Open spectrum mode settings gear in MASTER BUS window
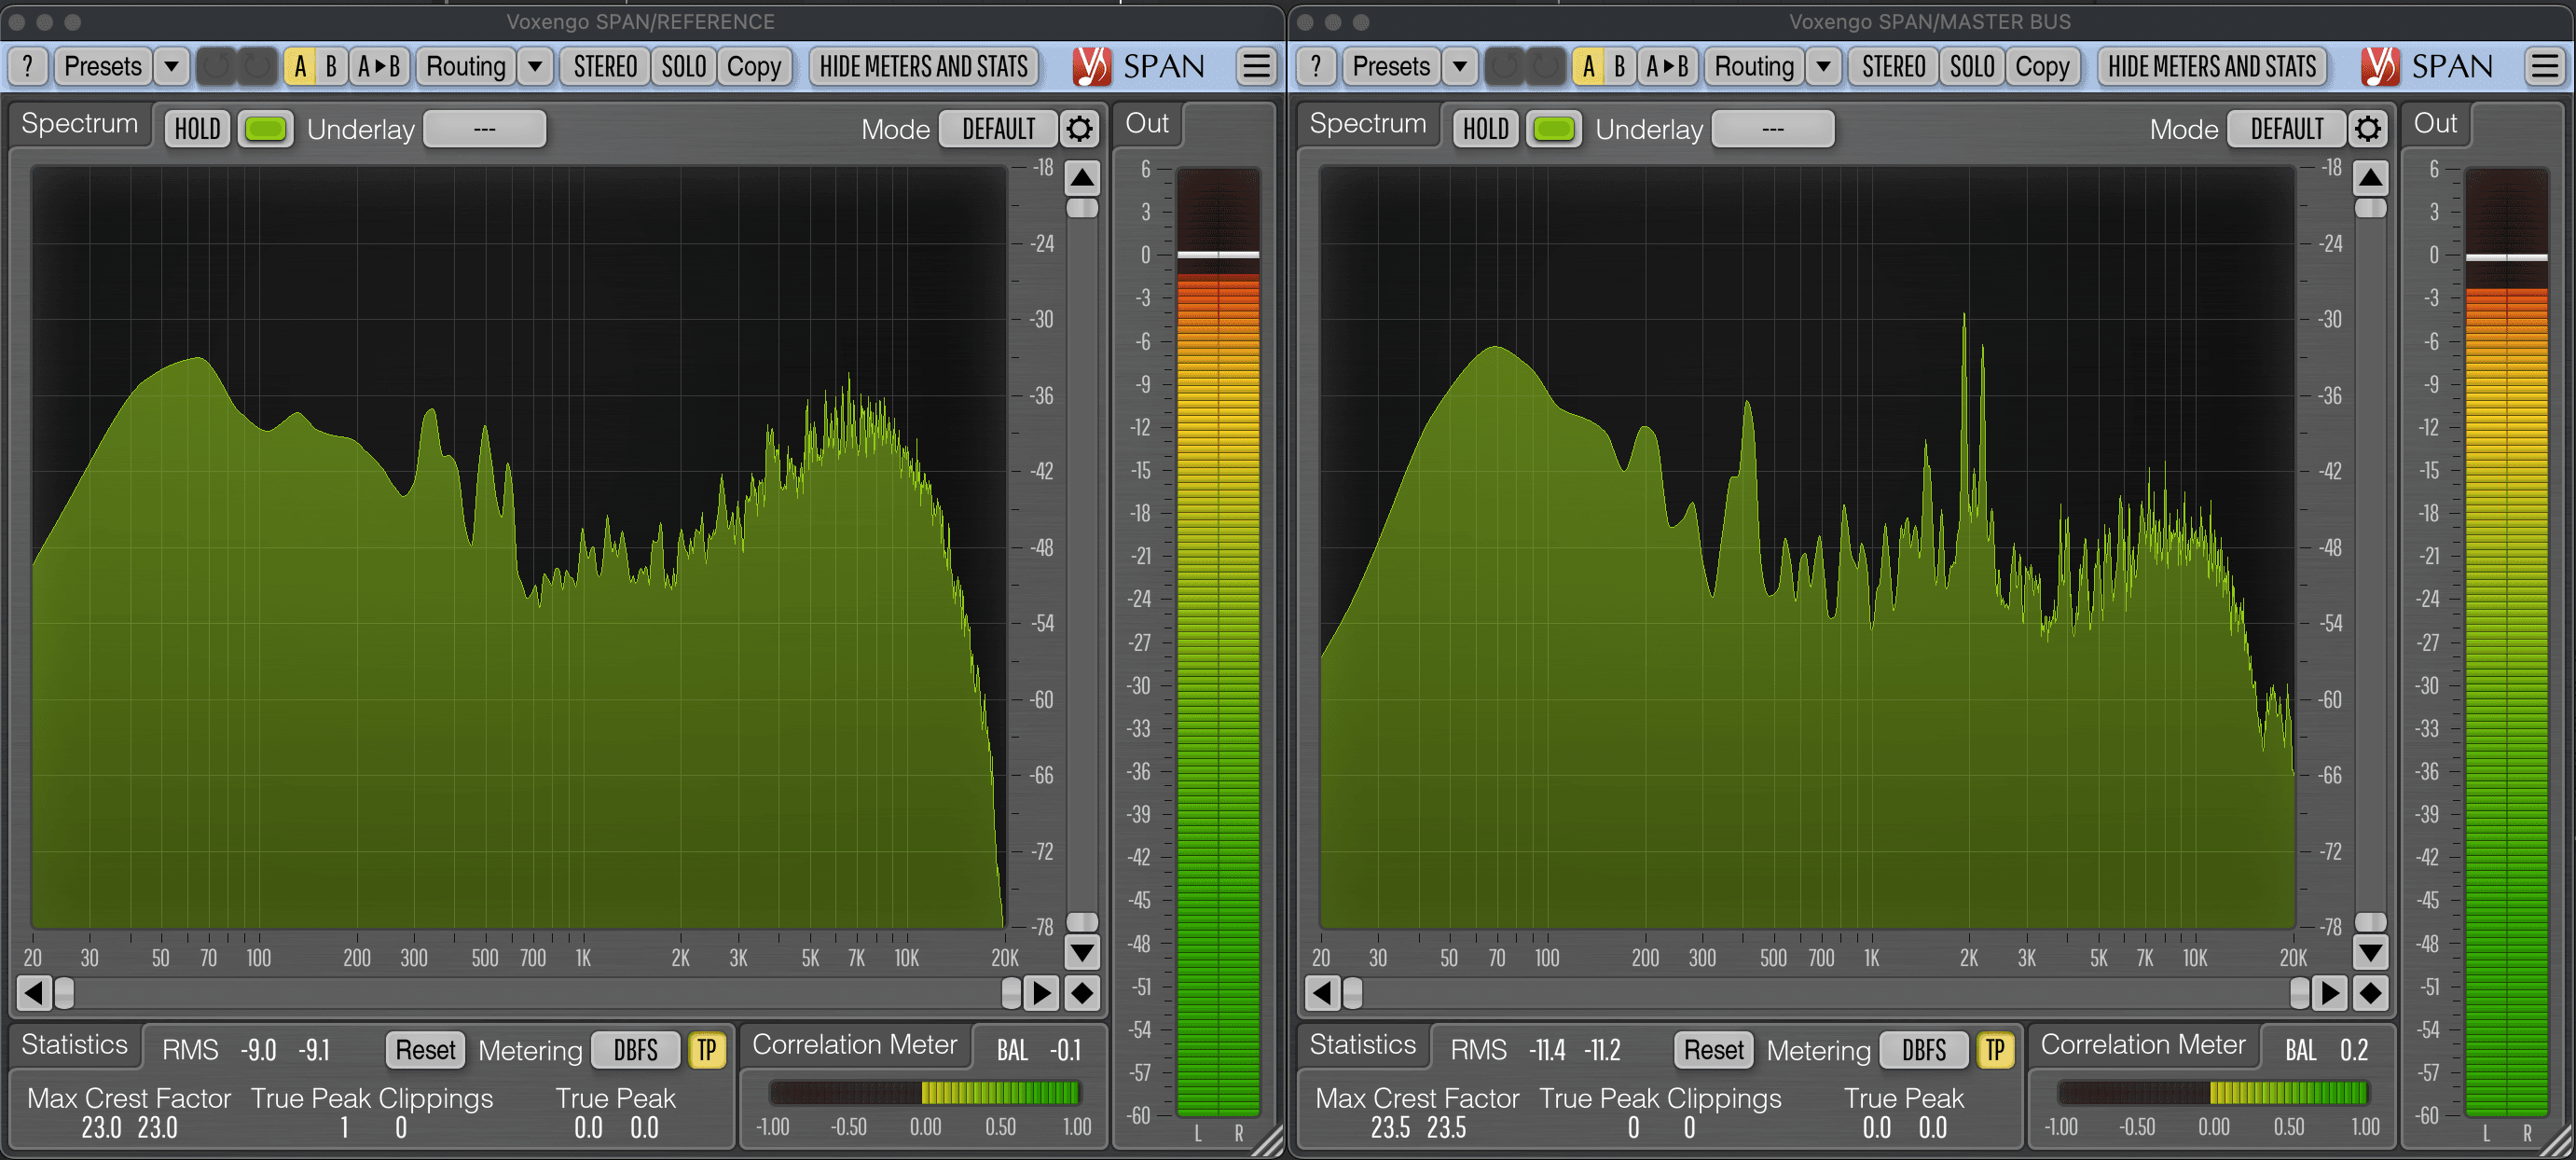 (2367, 129)
